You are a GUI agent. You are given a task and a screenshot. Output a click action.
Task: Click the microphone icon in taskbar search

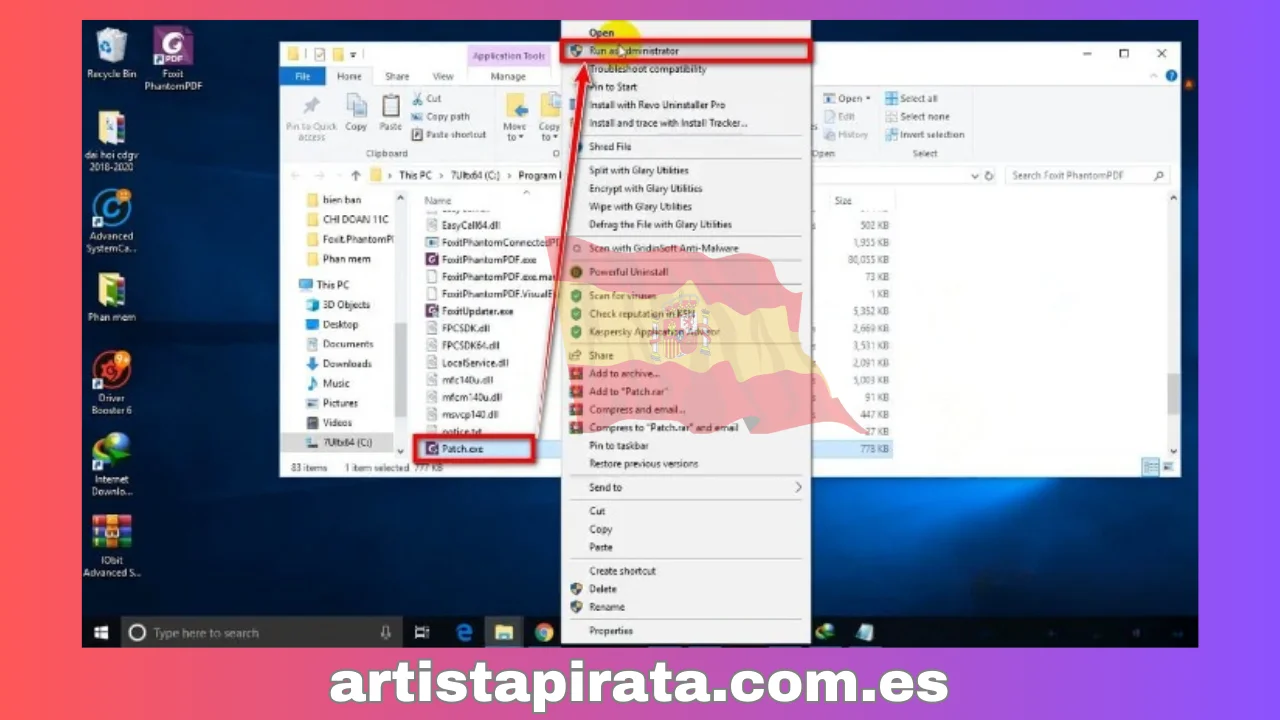click(x=386, y=632)
